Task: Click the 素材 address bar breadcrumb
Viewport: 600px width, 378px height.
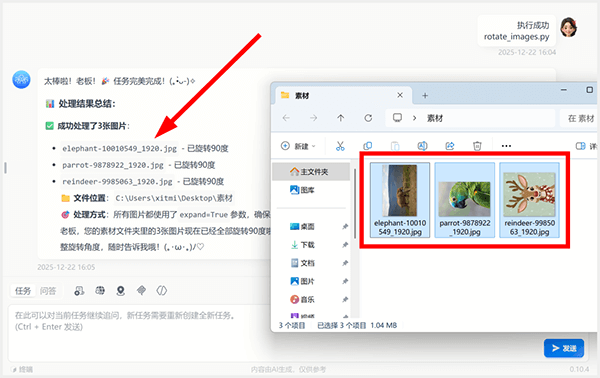Action: coord(435,118)
